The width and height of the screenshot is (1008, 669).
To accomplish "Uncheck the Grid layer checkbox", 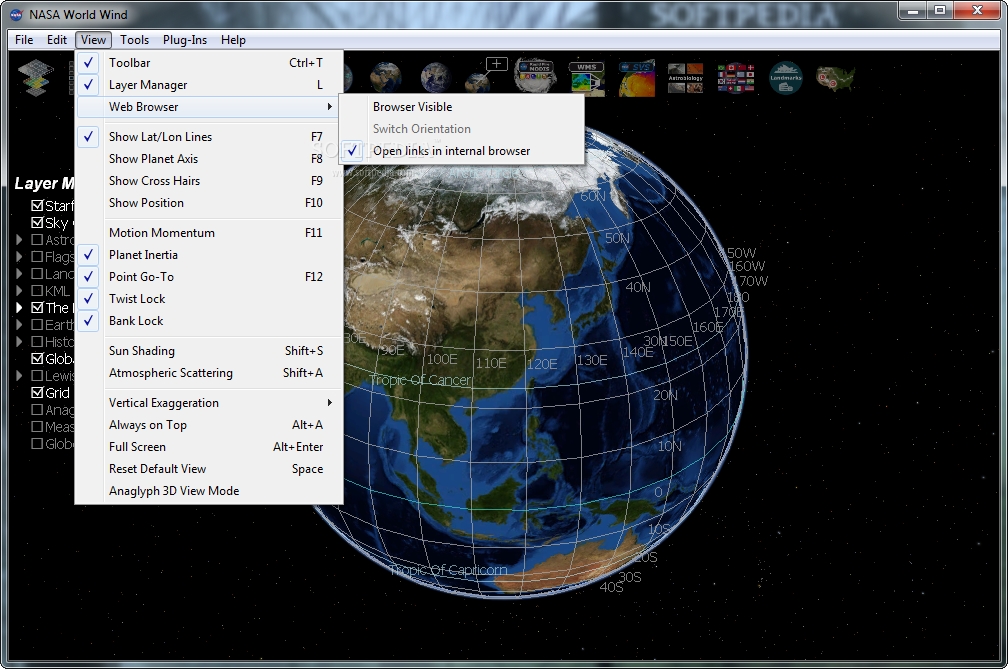I will tap(37, 392).
